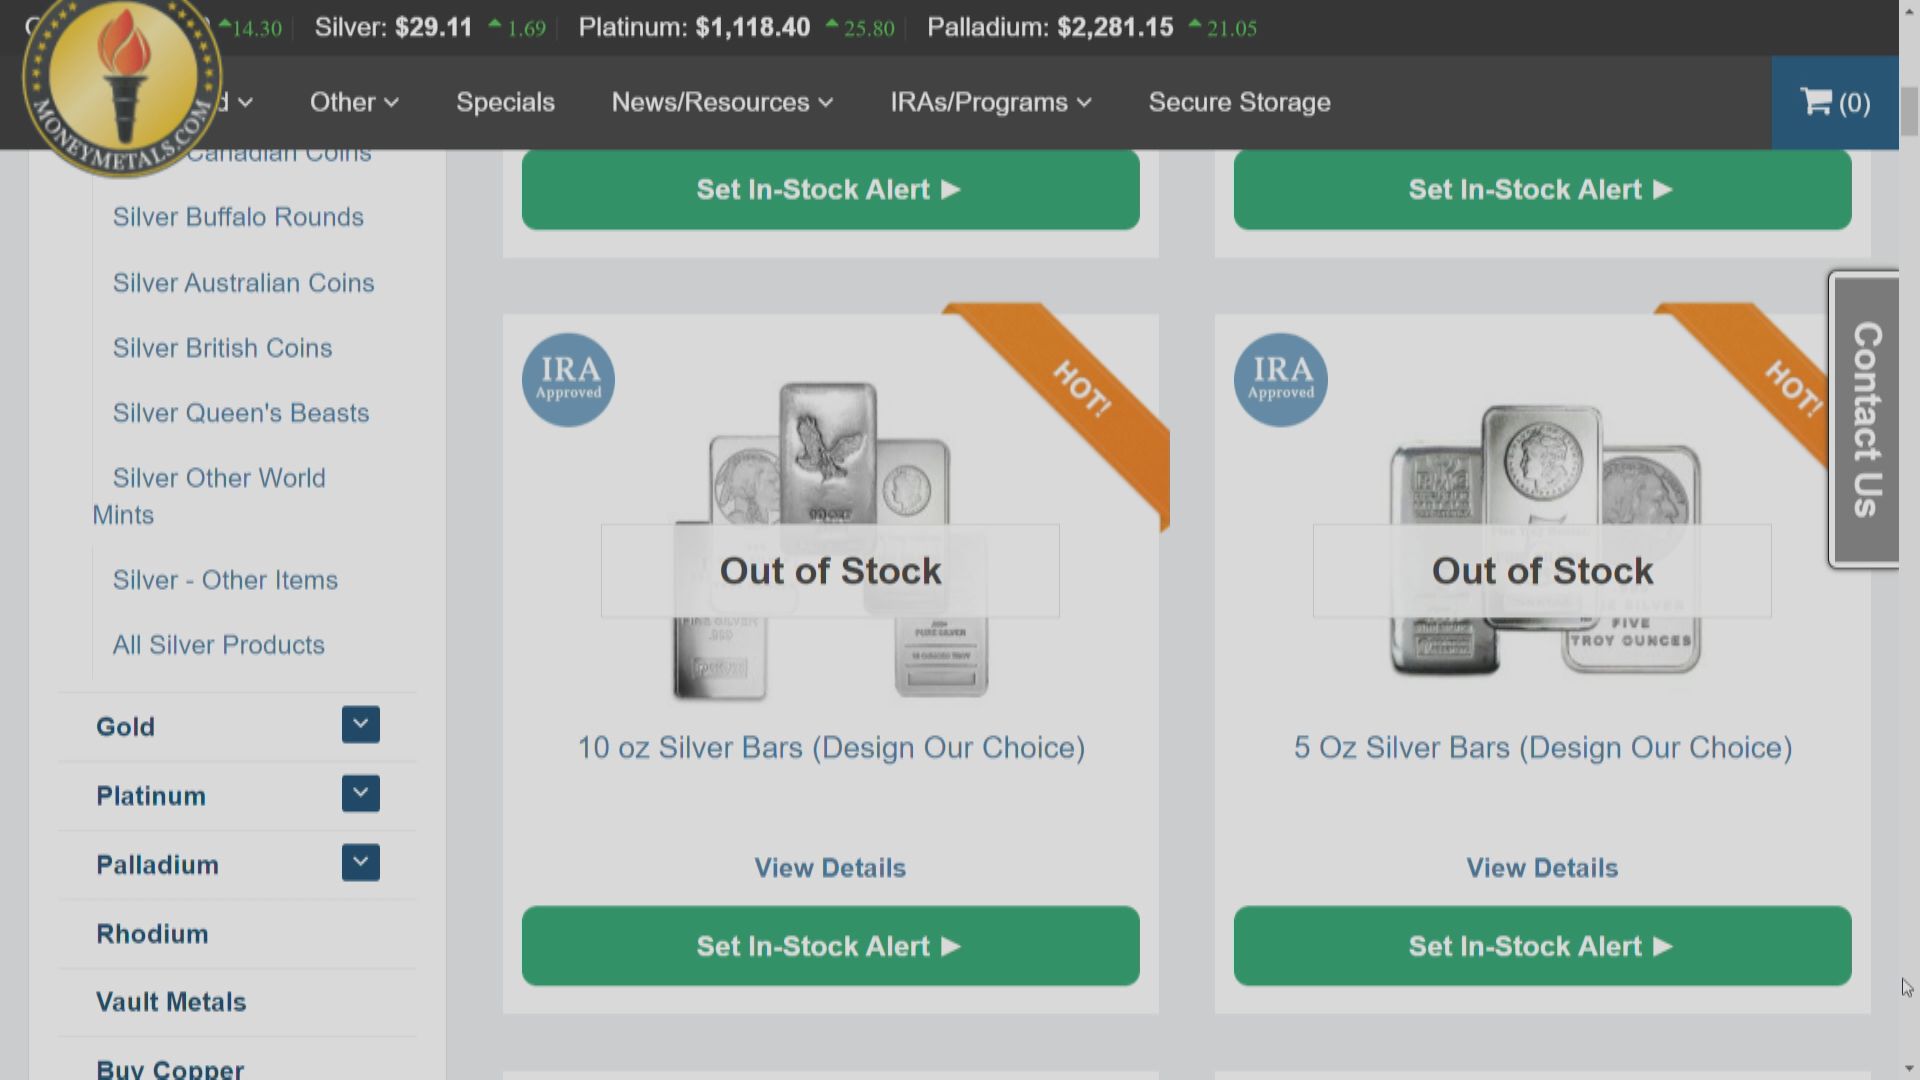
Task: Click scrollbar down arrow at bottom right
Action: pyautogui.click(x=1909, y=1068)
